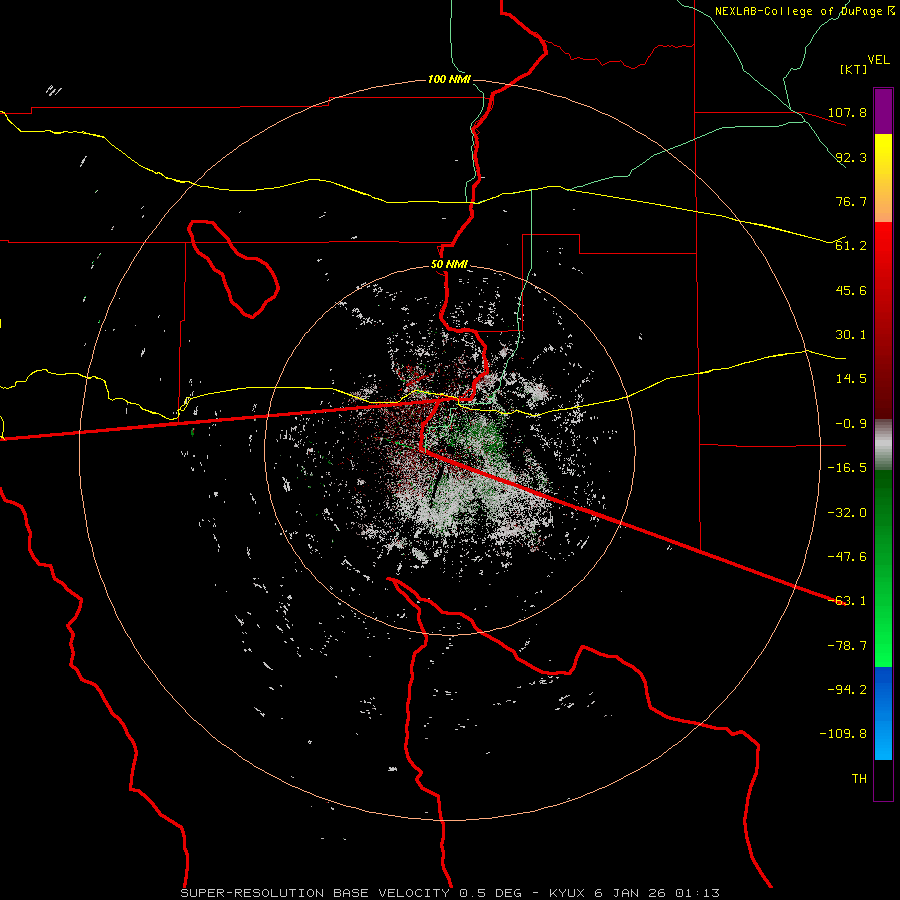Screen dimensions: 900x900
Task: Click the -16.5 velocity scale value
Action: point(847,468)
